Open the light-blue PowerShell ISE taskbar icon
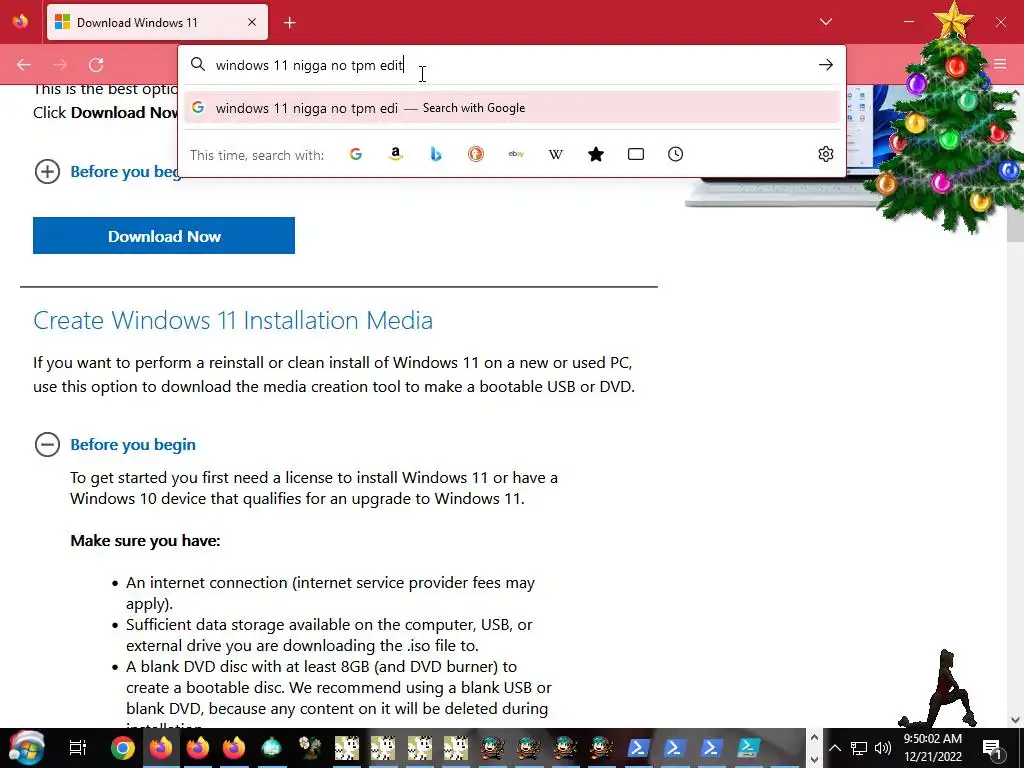The width and height of the screenshot is (1024, 768). (748, 747)
